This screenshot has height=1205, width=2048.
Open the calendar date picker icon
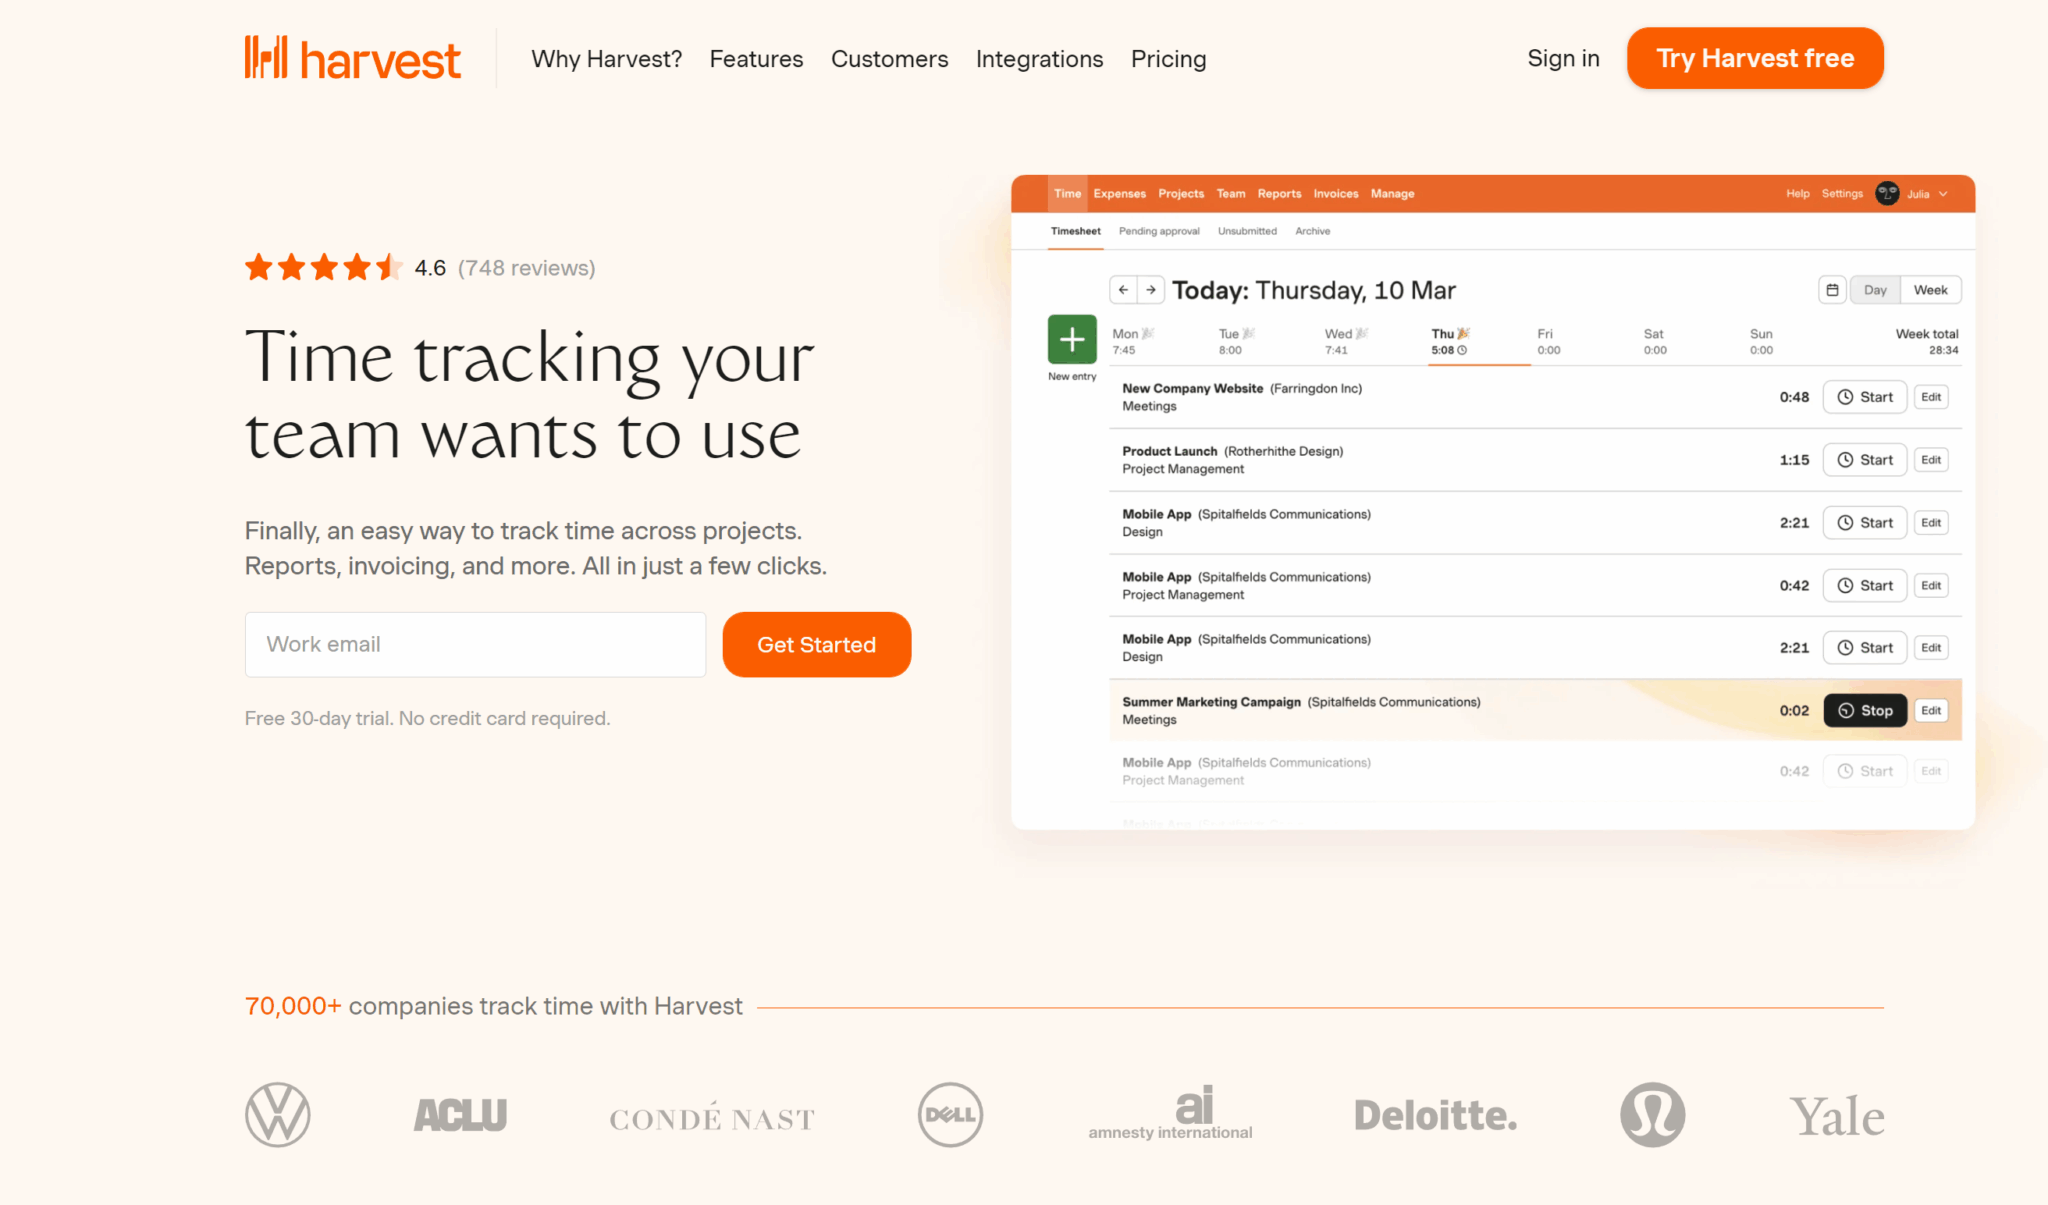(x=1832, y=290)
